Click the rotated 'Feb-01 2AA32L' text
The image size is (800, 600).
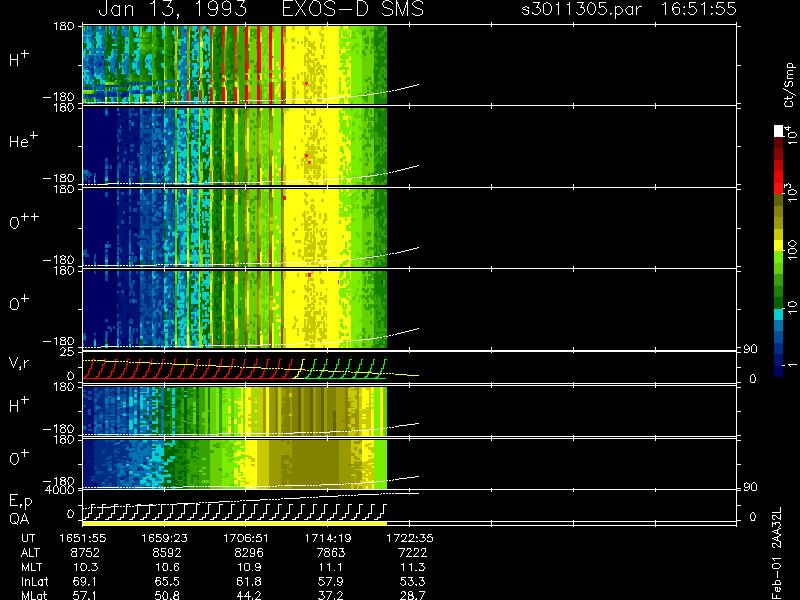click(777, 553)
